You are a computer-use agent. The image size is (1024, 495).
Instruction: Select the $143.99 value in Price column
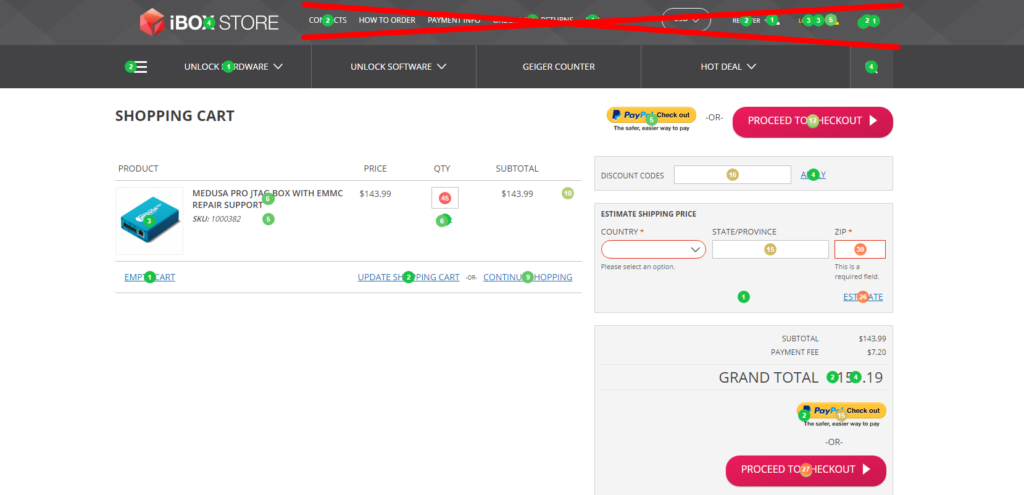coord(375,193)
